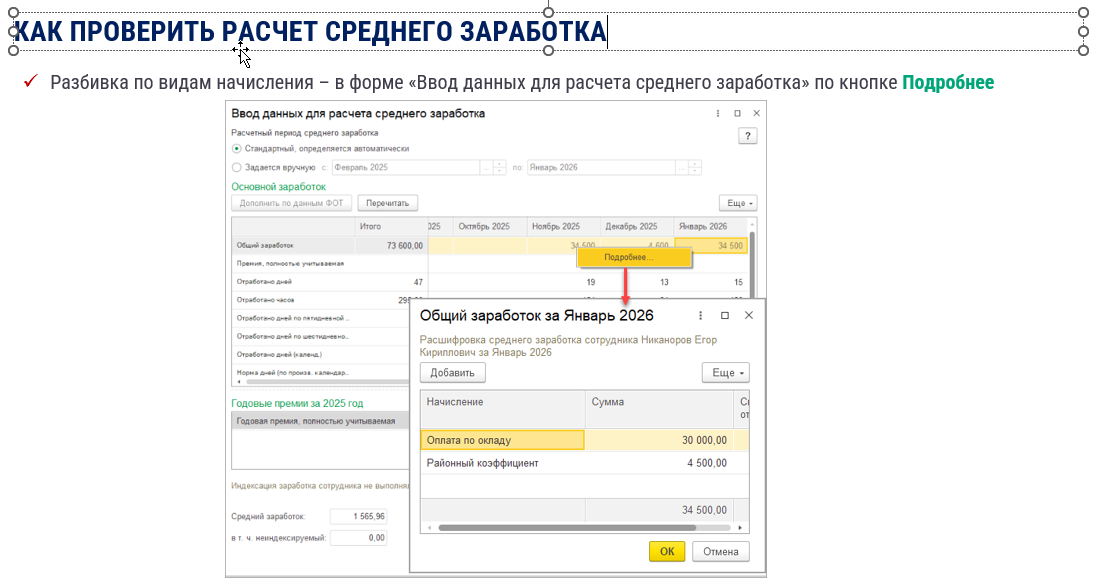
Task: Open the Еще dropdown in main form
Action: [x=739, y=203]
